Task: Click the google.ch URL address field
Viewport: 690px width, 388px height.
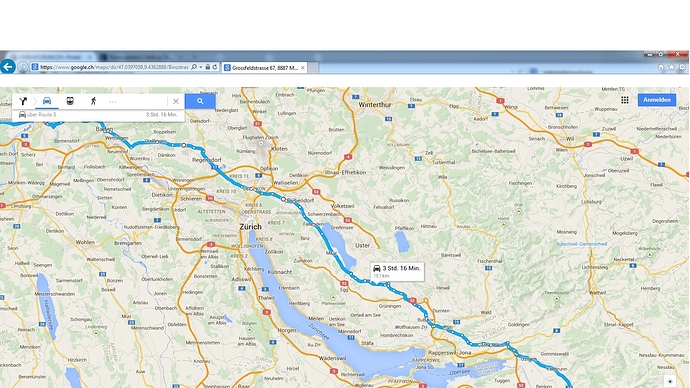Action: pyautogui.click(x=114, y=67)
